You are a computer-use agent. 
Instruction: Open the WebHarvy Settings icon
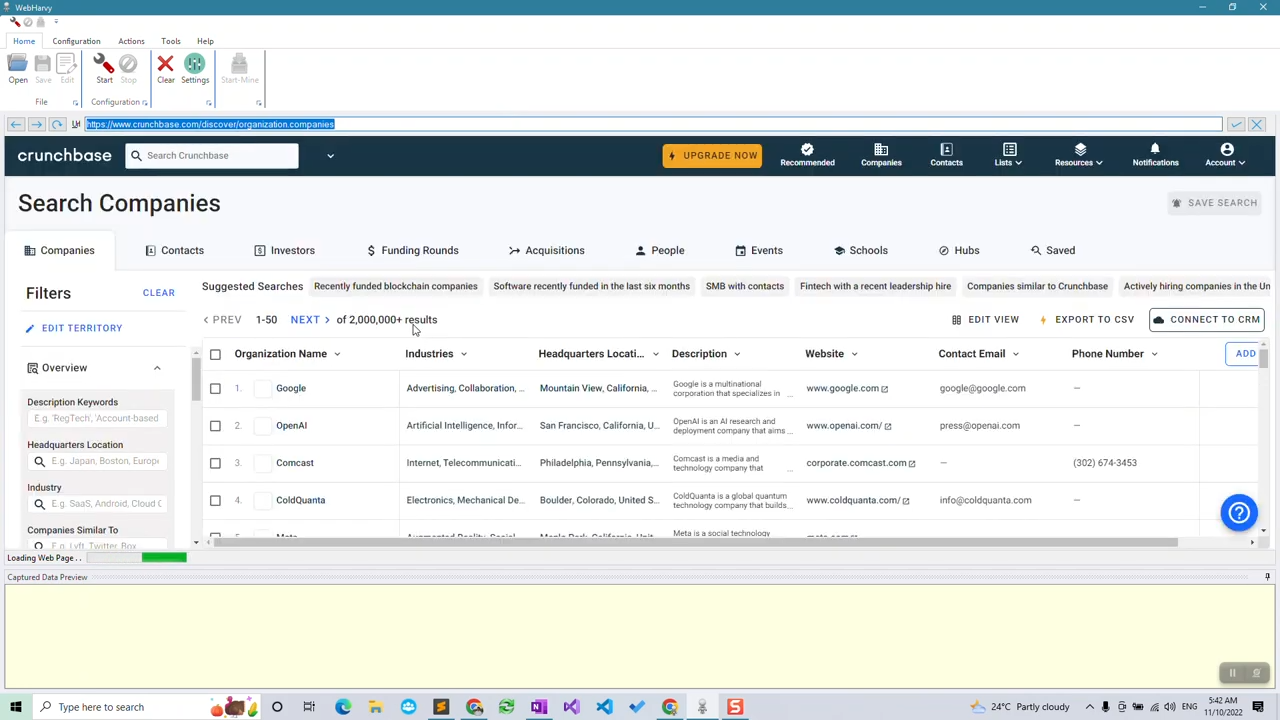click(x=195, y=68)
